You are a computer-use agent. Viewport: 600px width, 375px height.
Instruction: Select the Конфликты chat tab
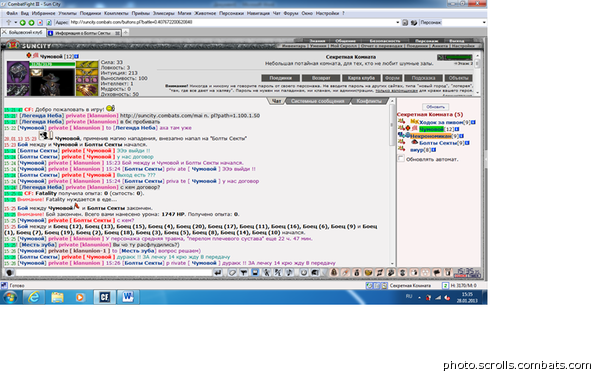(369, 101)
